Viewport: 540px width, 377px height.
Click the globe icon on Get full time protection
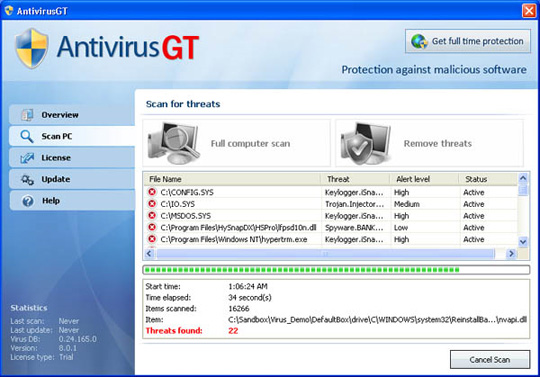pyautogui.click(x=419, y=41)
